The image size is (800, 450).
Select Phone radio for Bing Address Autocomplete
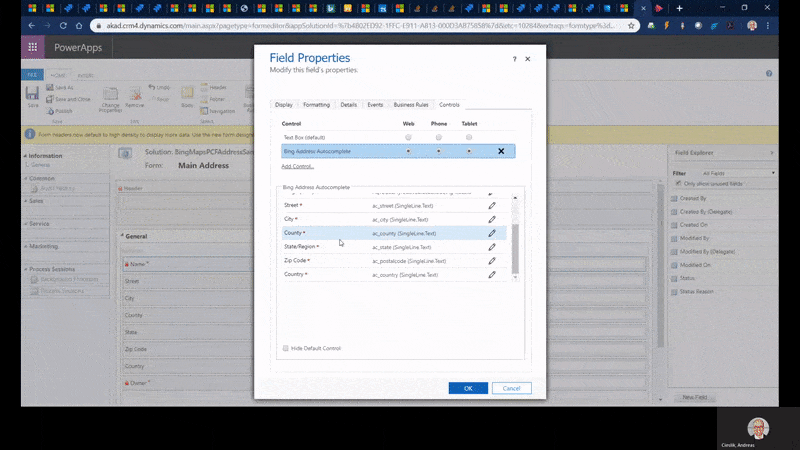439,151
